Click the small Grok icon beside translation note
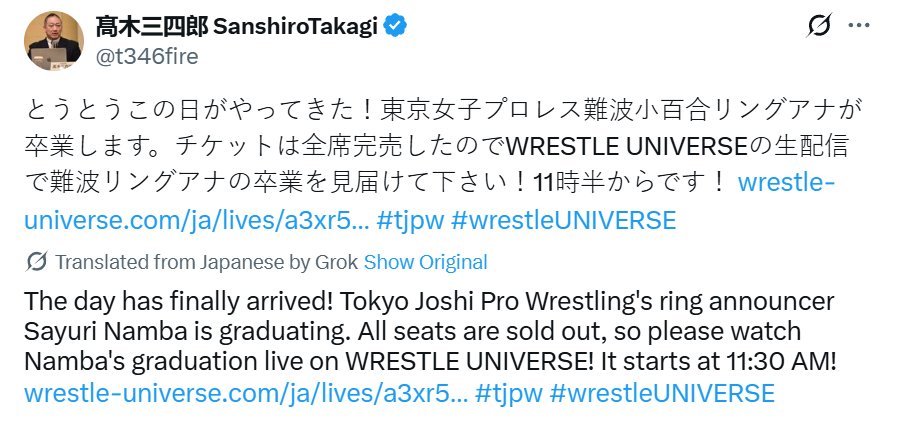Viewport: 898px width, 421px height. [36, 262]
